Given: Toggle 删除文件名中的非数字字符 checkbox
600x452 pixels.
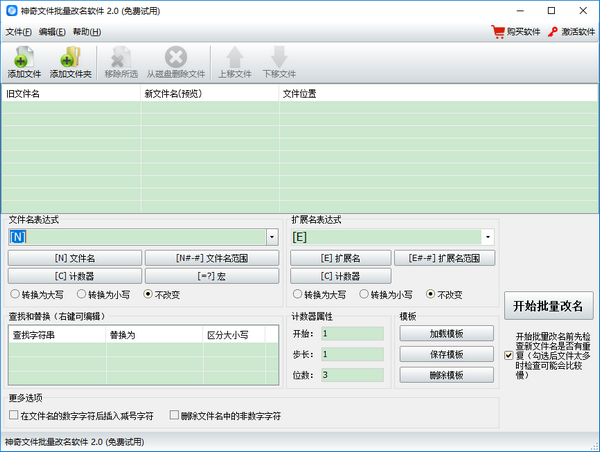Looking at the screenshot, I should pyautogui.click(x=174, y=414).
